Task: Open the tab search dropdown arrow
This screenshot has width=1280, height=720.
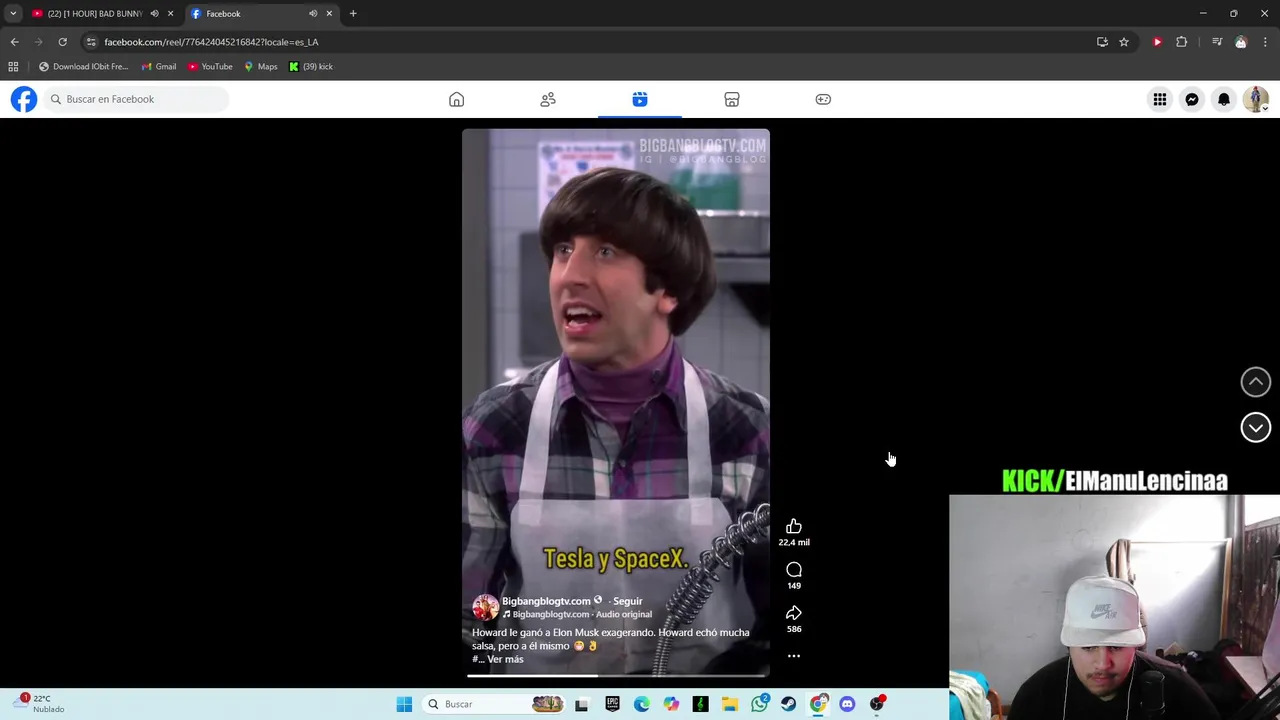Action: pos(13,14)
